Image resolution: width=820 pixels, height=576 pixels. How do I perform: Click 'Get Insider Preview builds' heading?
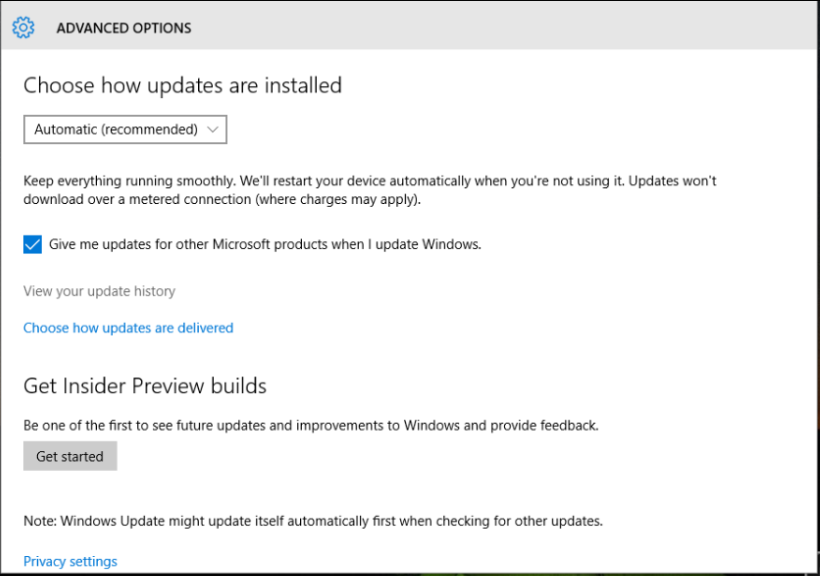point(145,386)
